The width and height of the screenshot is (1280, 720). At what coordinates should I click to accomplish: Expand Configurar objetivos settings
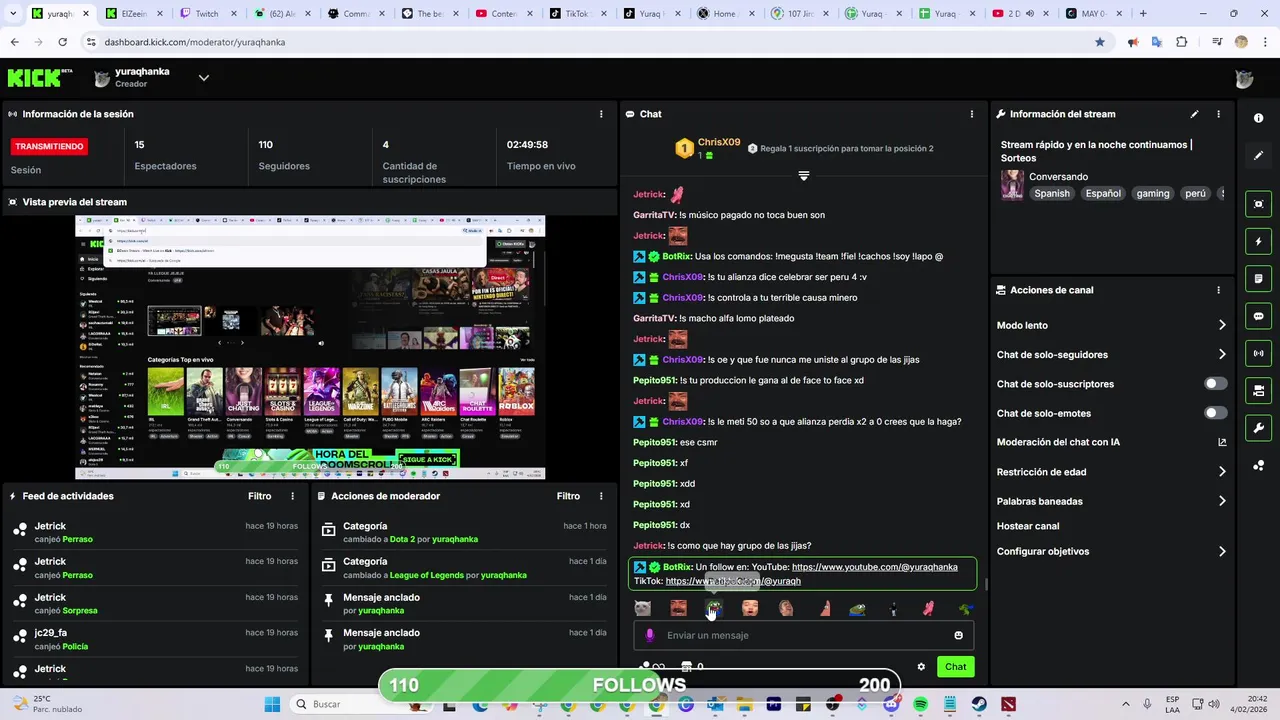point(1222,551)
